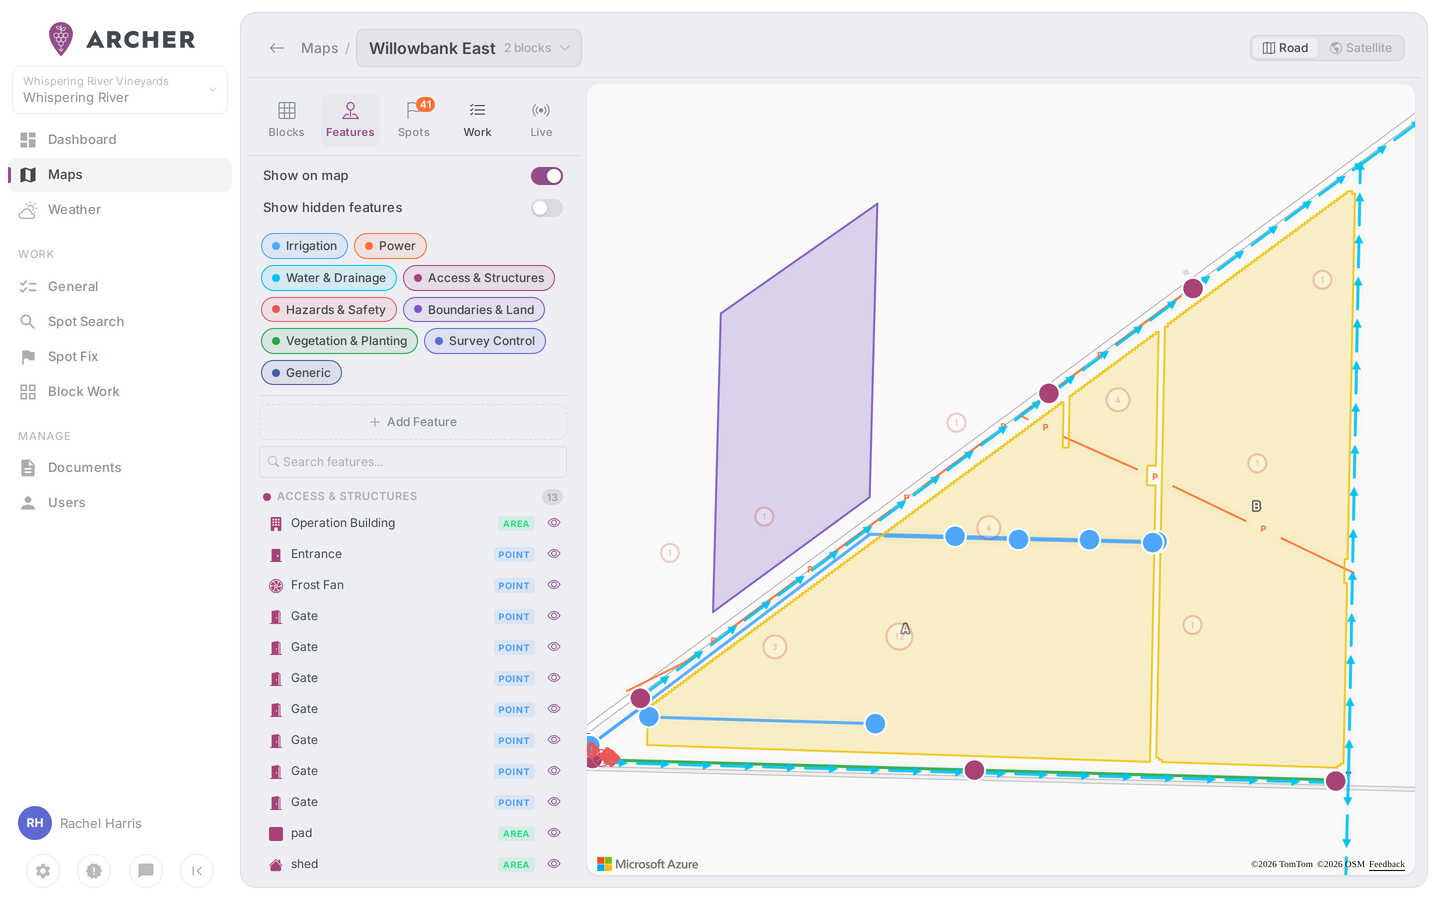Screen dimensions: 1440x900
Task: Hide Entrance with eye icon
Action: [554, 554]
